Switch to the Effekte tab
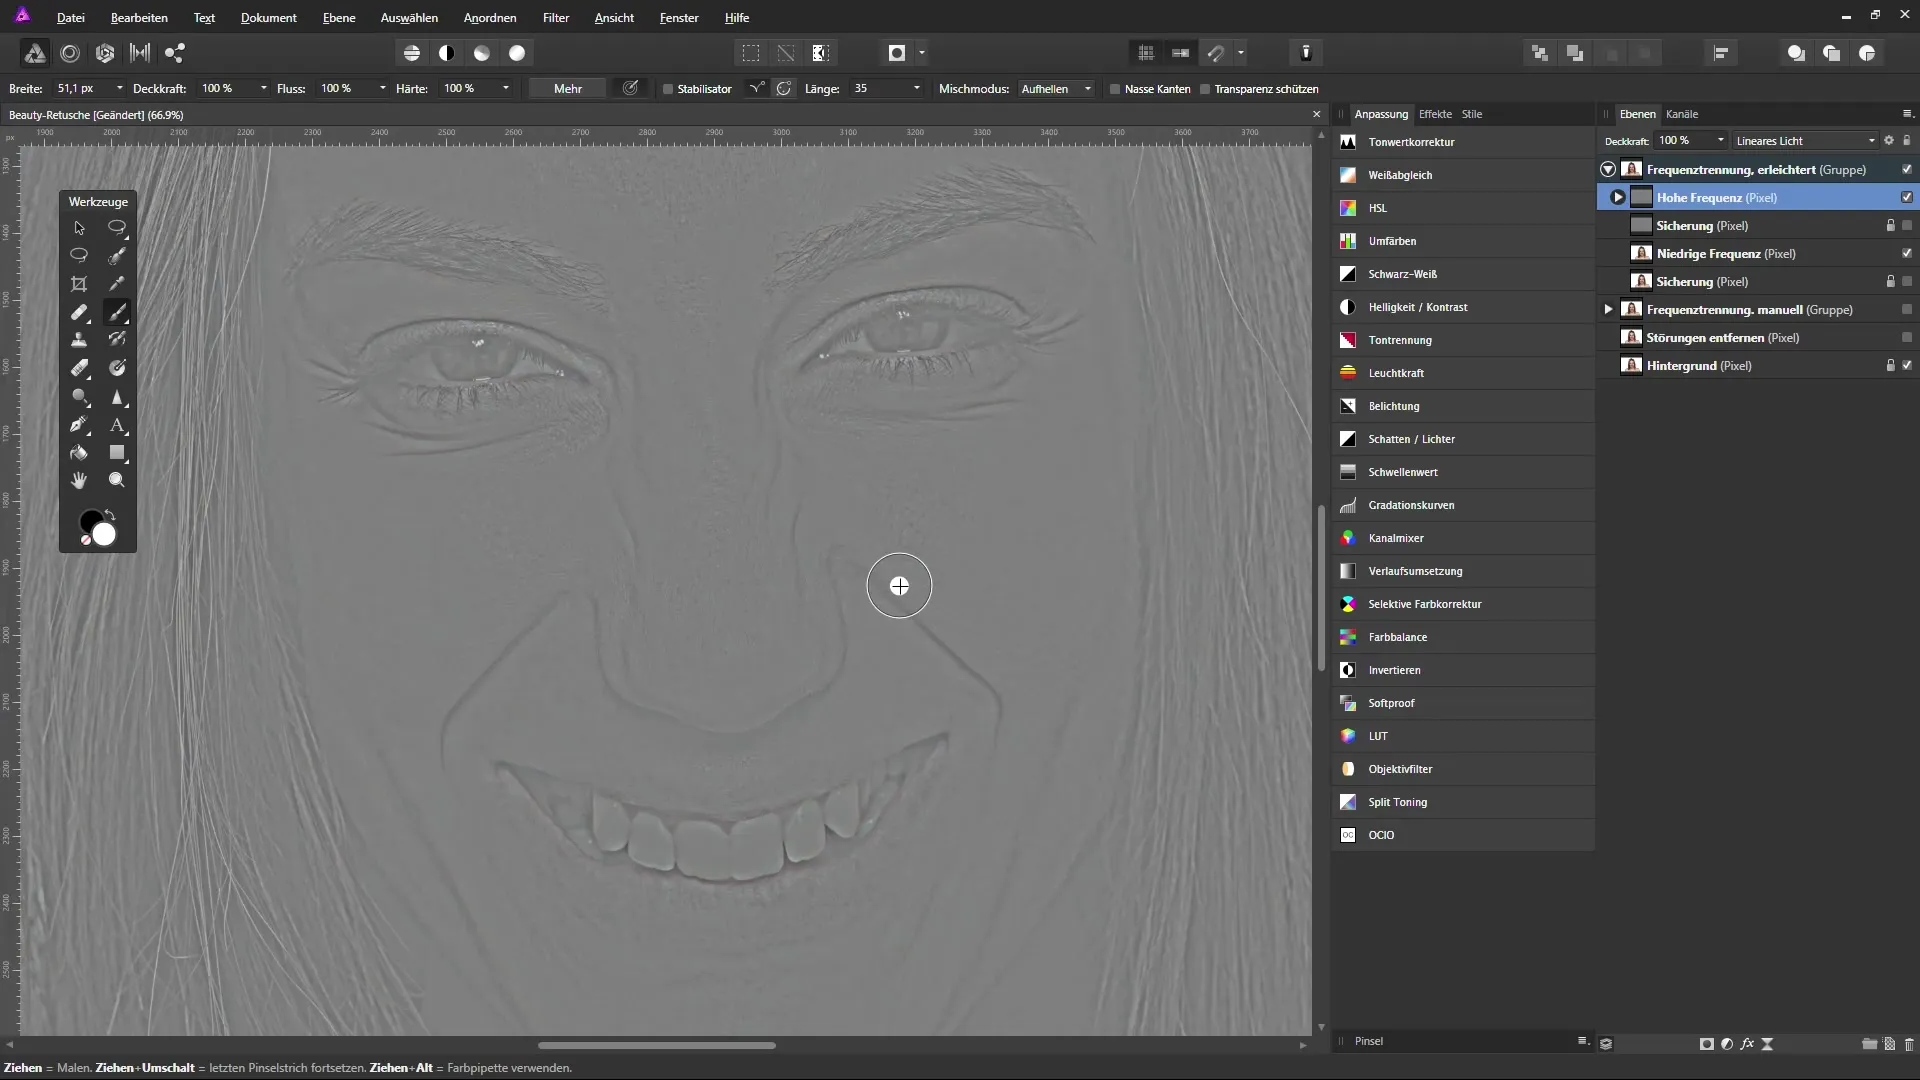The height and width of the screenshot is (1080, 1920). pyautogui.click(x=1435, y=114)
